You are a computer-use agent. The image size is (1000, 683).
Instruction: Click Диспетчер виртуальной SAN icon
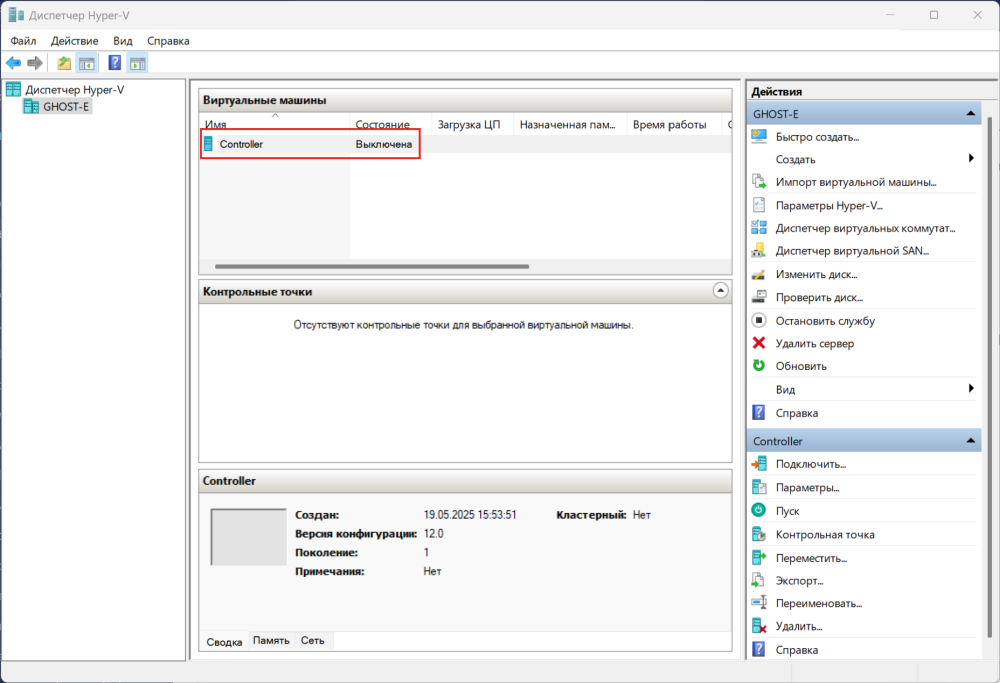[759, 251]
